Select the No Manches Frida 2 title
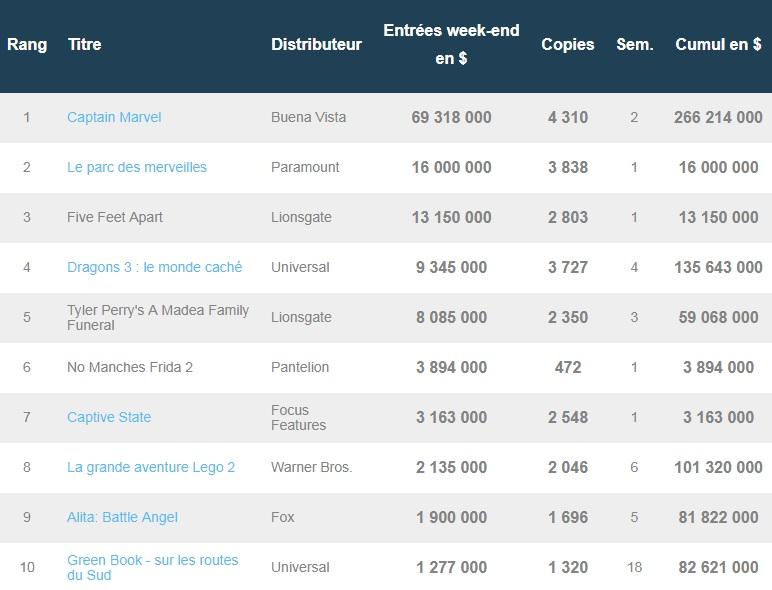This screenshot has width=772, height=590. point(130,367)
